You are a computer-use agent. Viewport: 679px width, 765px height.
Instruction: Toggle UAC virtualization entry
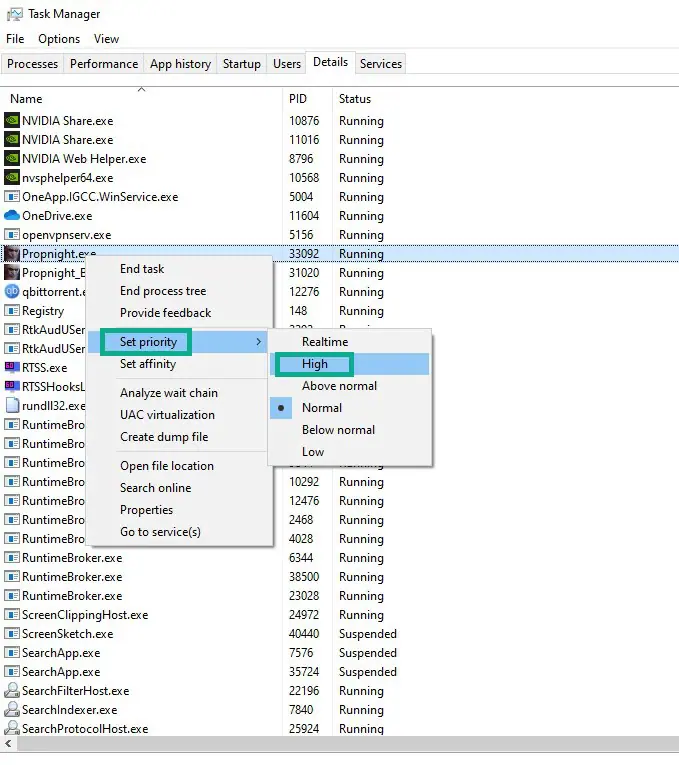tap(179, 415)
